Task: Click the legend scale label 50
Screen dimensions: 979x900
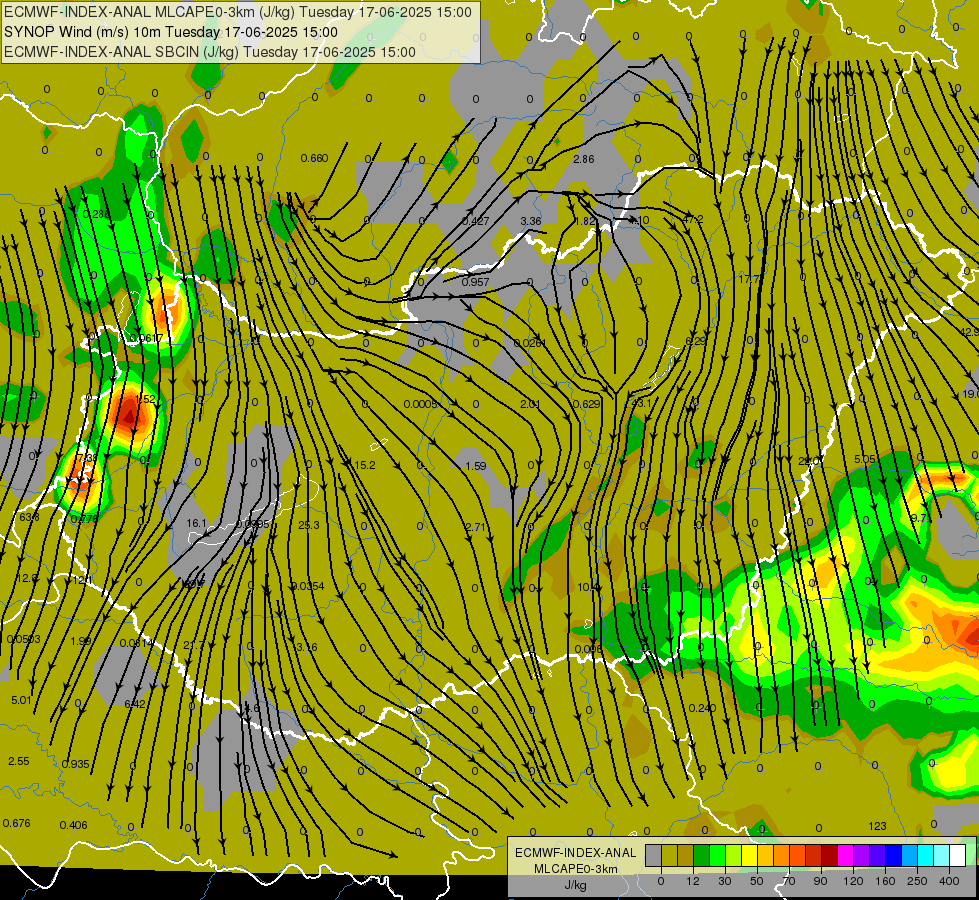Action: 757,881
